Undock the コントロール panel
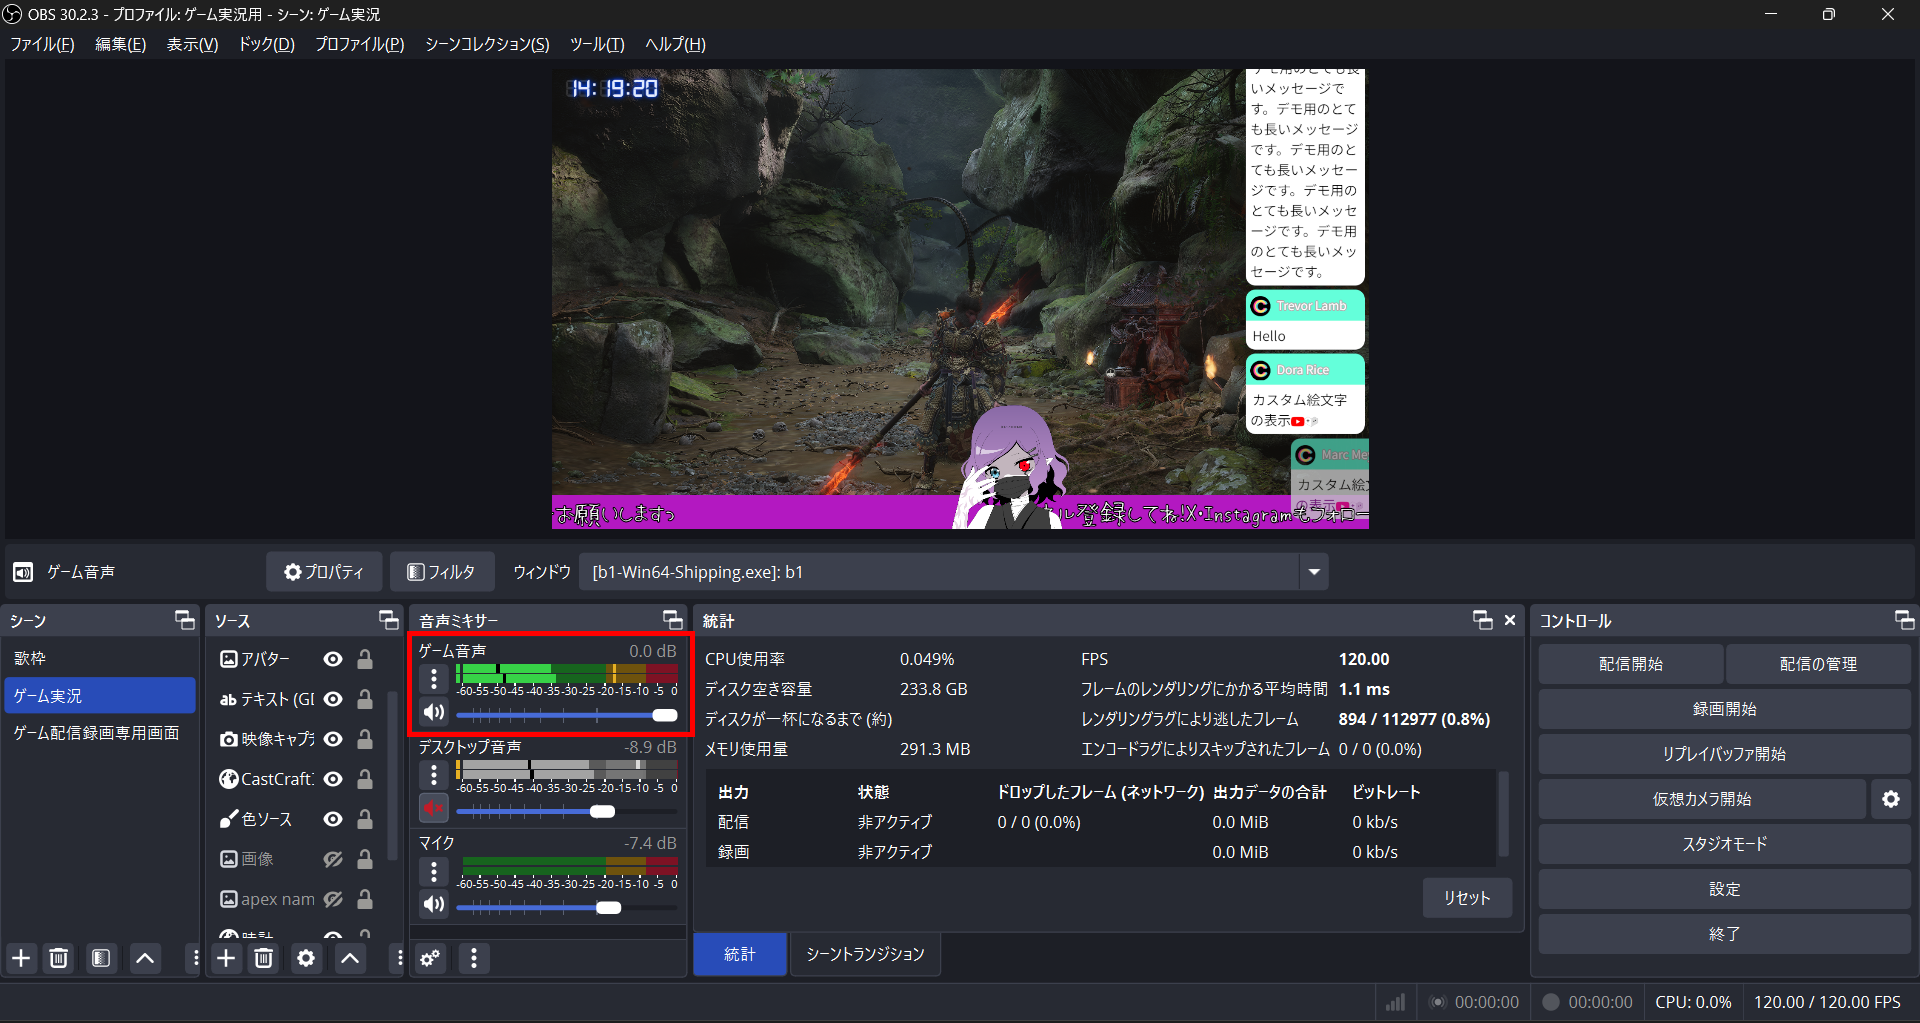This screenshot has width=1920, height=1023. pyautogui.click(x=1904, y=620)
